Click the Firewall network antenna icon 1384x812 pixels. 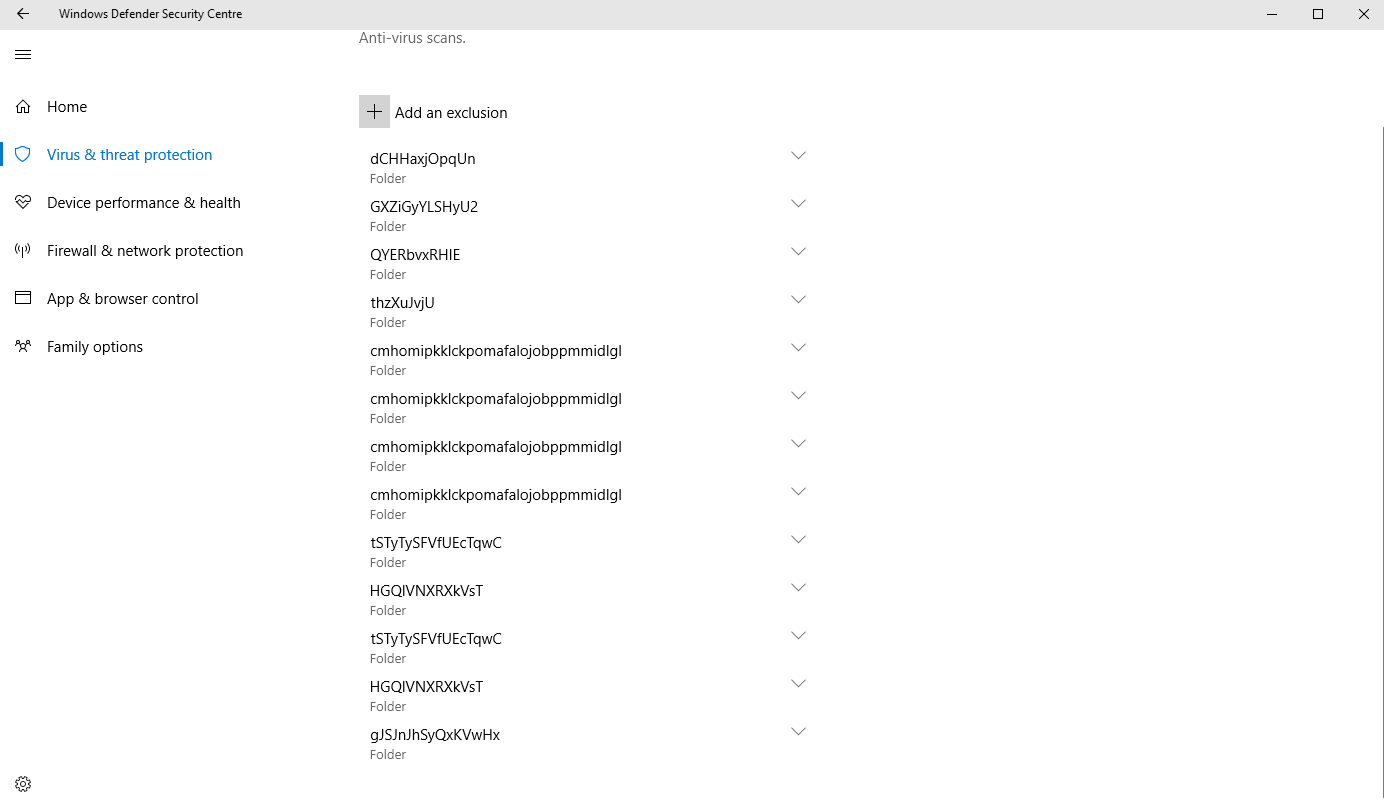[x=23, y=251]
